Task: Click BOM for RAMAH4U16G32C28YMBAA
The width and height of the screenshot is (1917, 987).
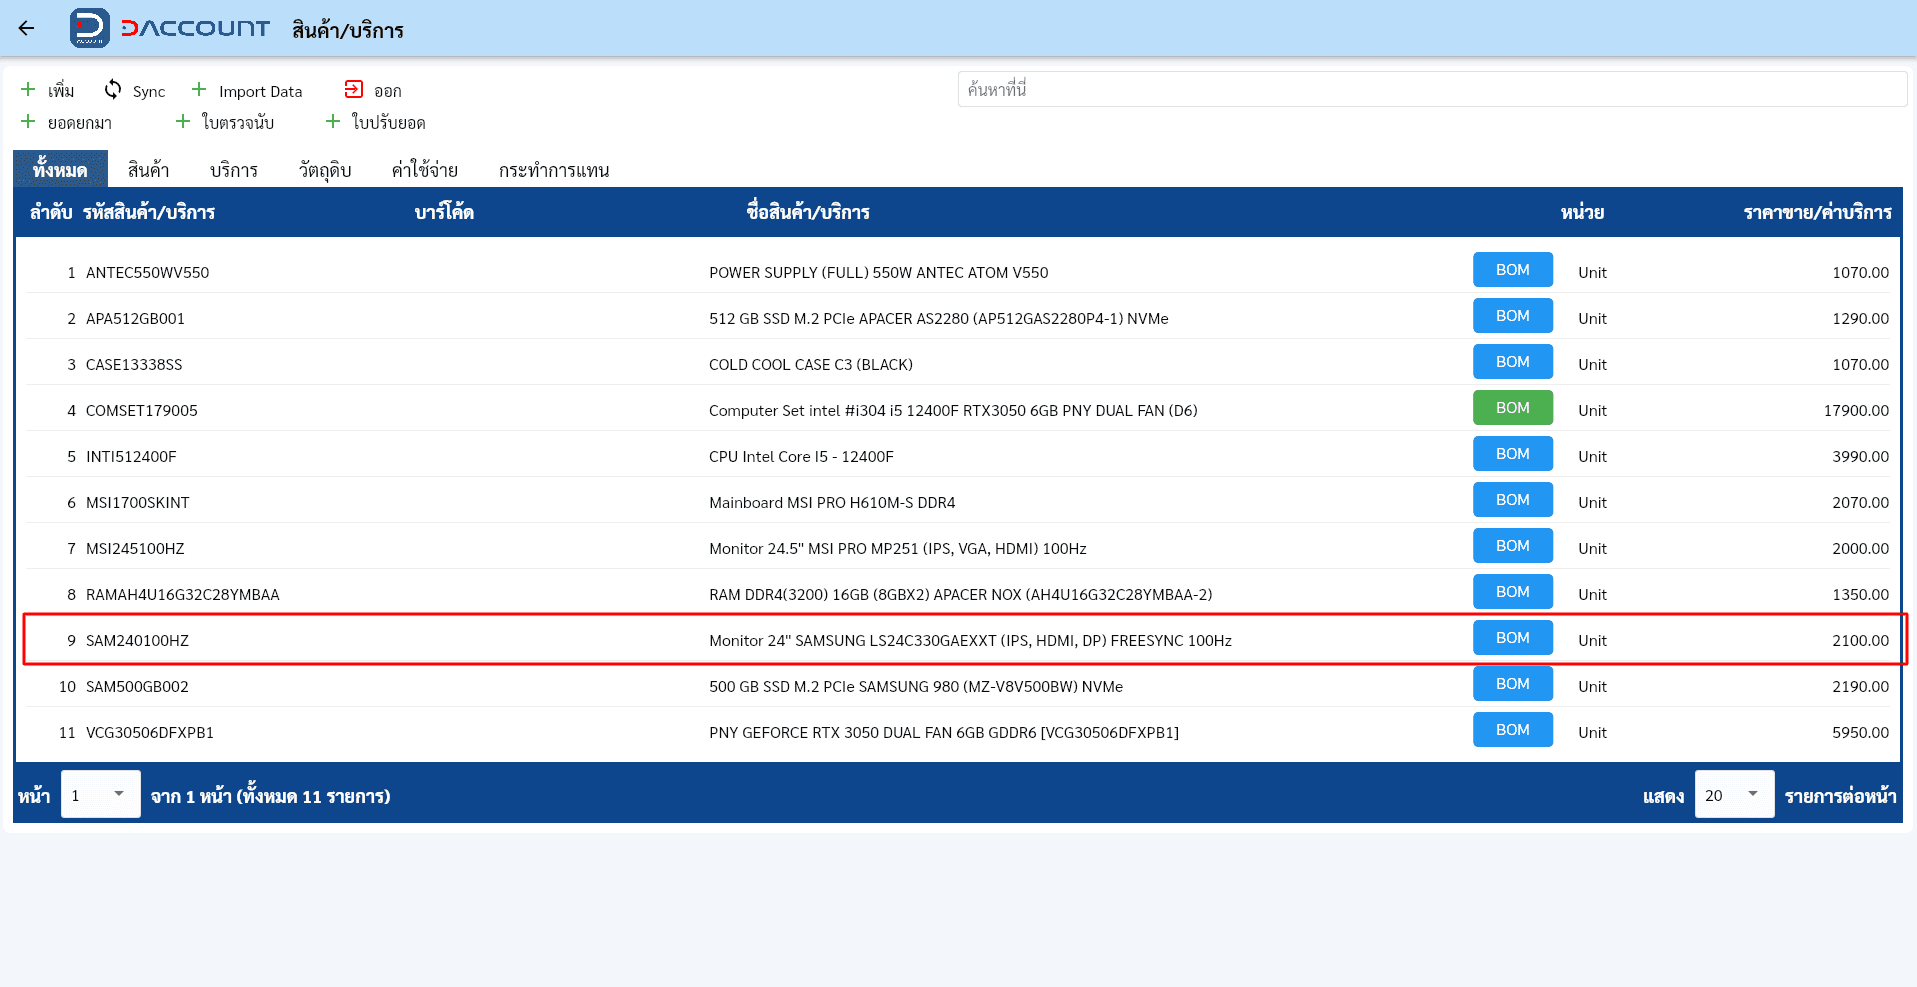Action: click(1513, 592)
